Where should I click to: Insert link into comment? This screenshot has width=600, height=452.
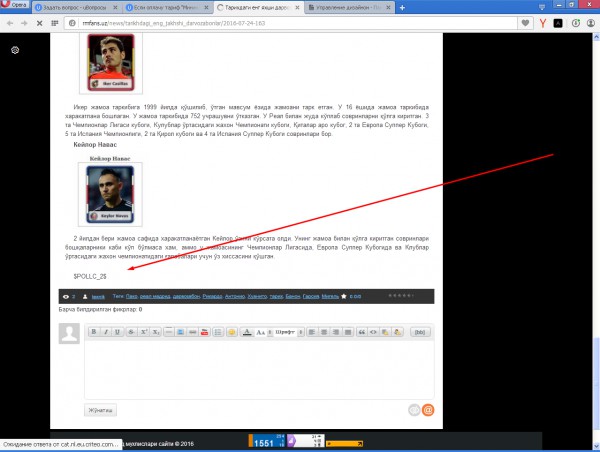click(192, 332)
